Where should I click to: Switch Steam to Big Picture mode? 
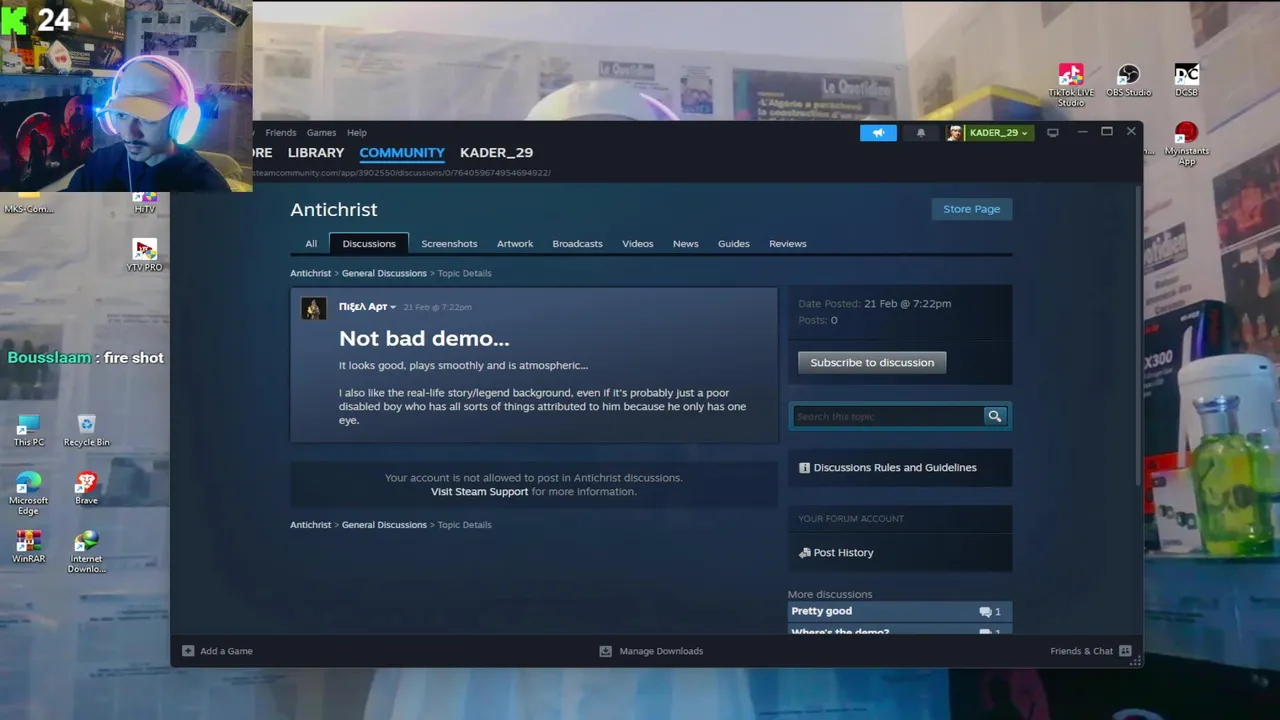(x=1052, y=132)
